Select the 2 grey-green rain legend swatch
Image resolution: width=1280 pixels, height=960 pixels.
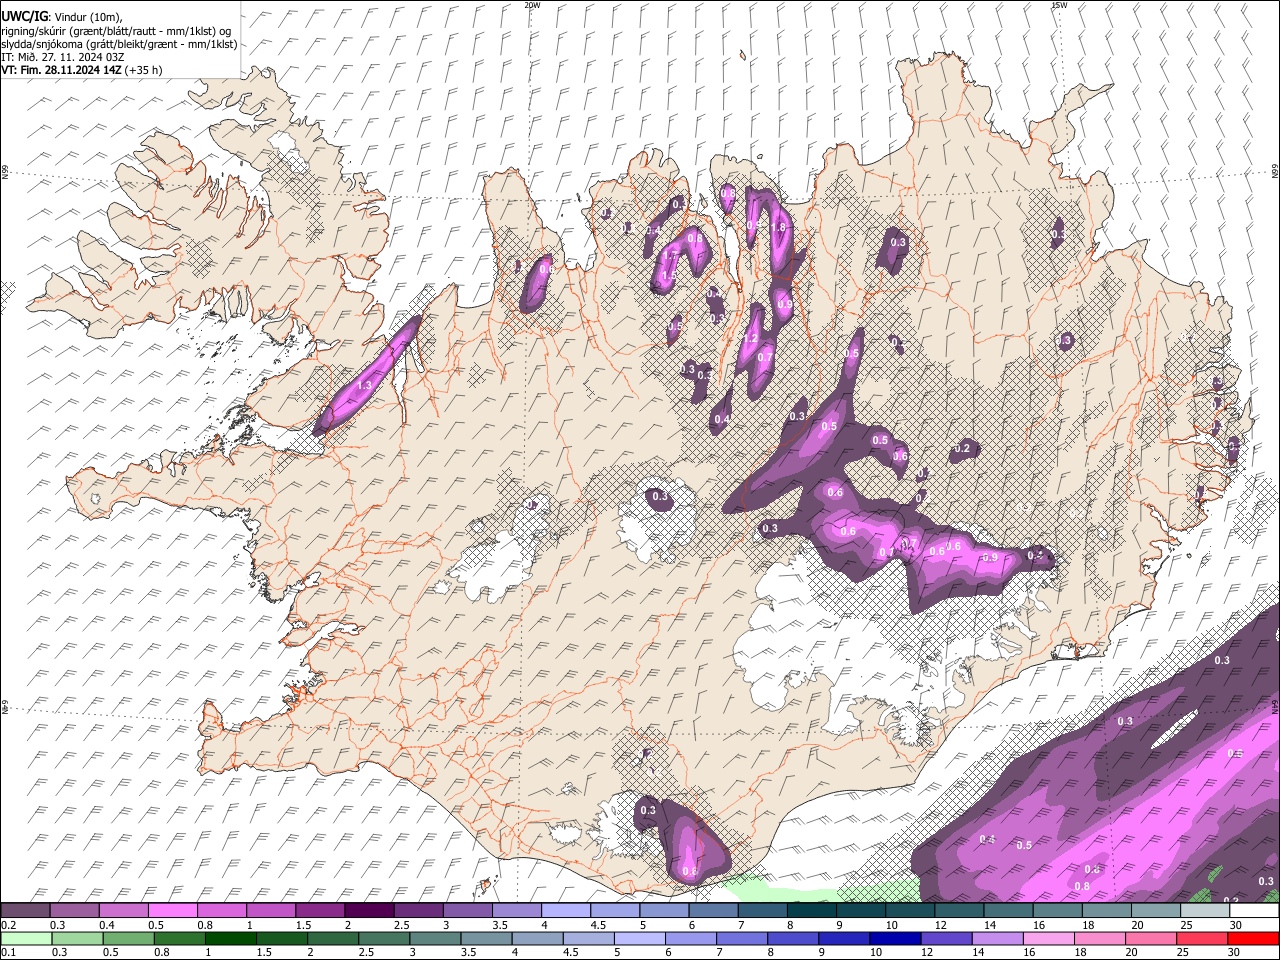click(x=333, y=939)
